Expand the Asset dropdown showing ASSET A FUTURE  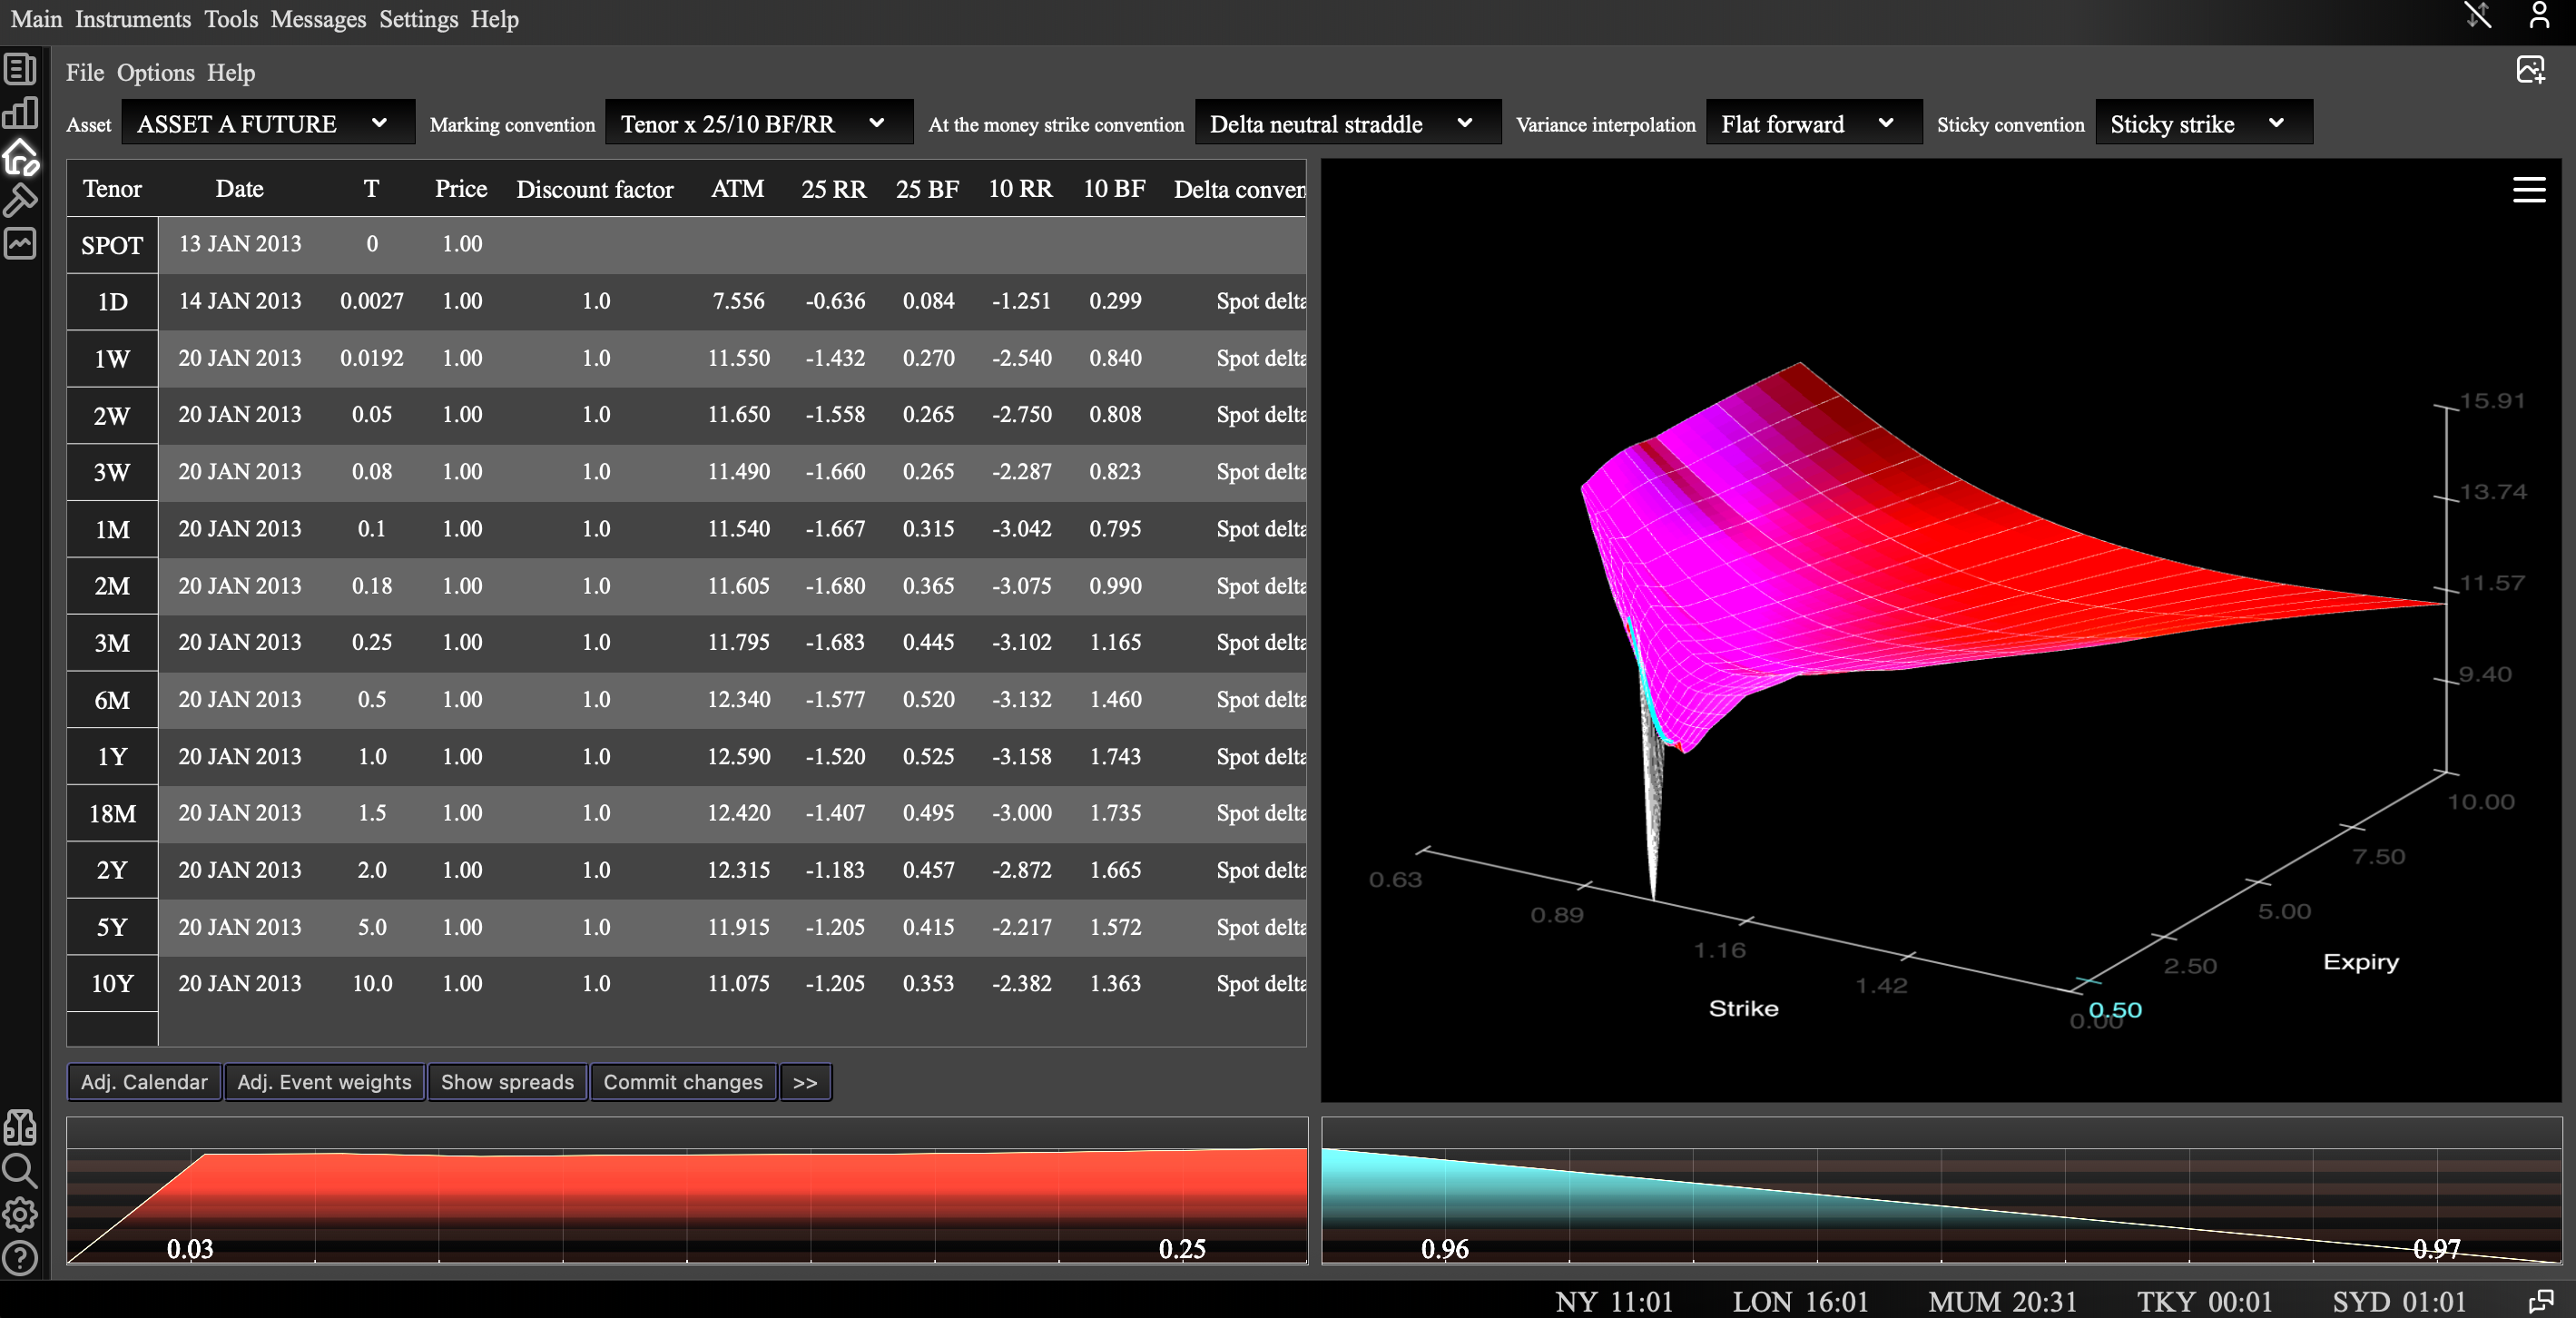[x=267, y=123]
